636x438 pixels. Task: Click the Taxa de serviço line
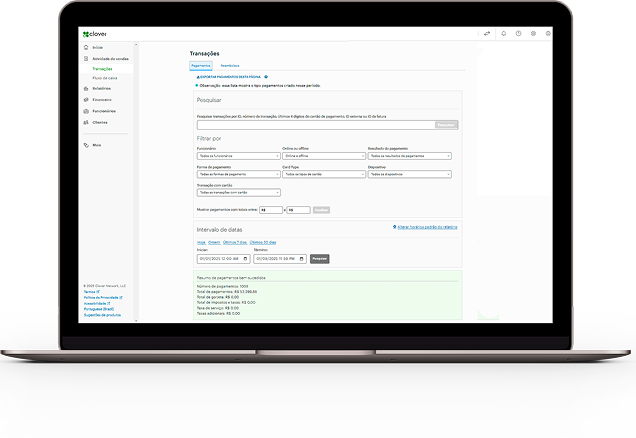tap(218, 308)
